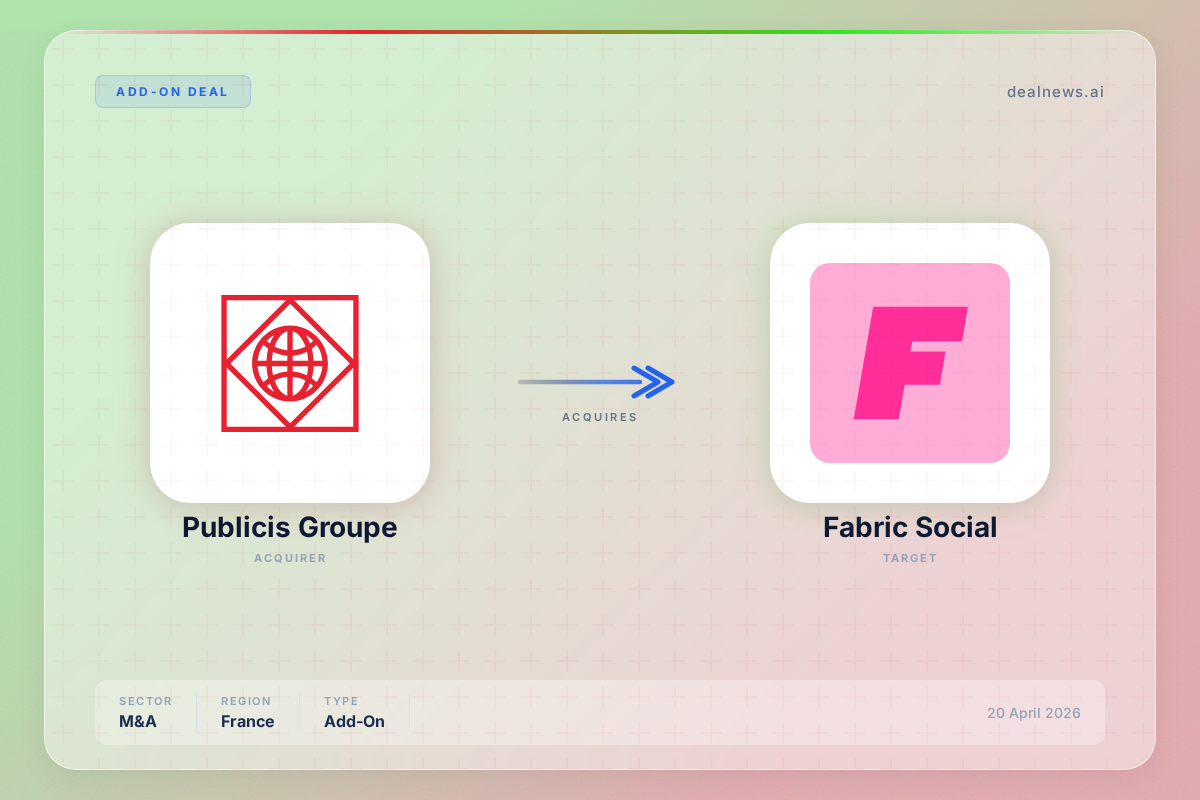
Task: Select the TARGET label under Fabric Social
Action: (909, 558)
